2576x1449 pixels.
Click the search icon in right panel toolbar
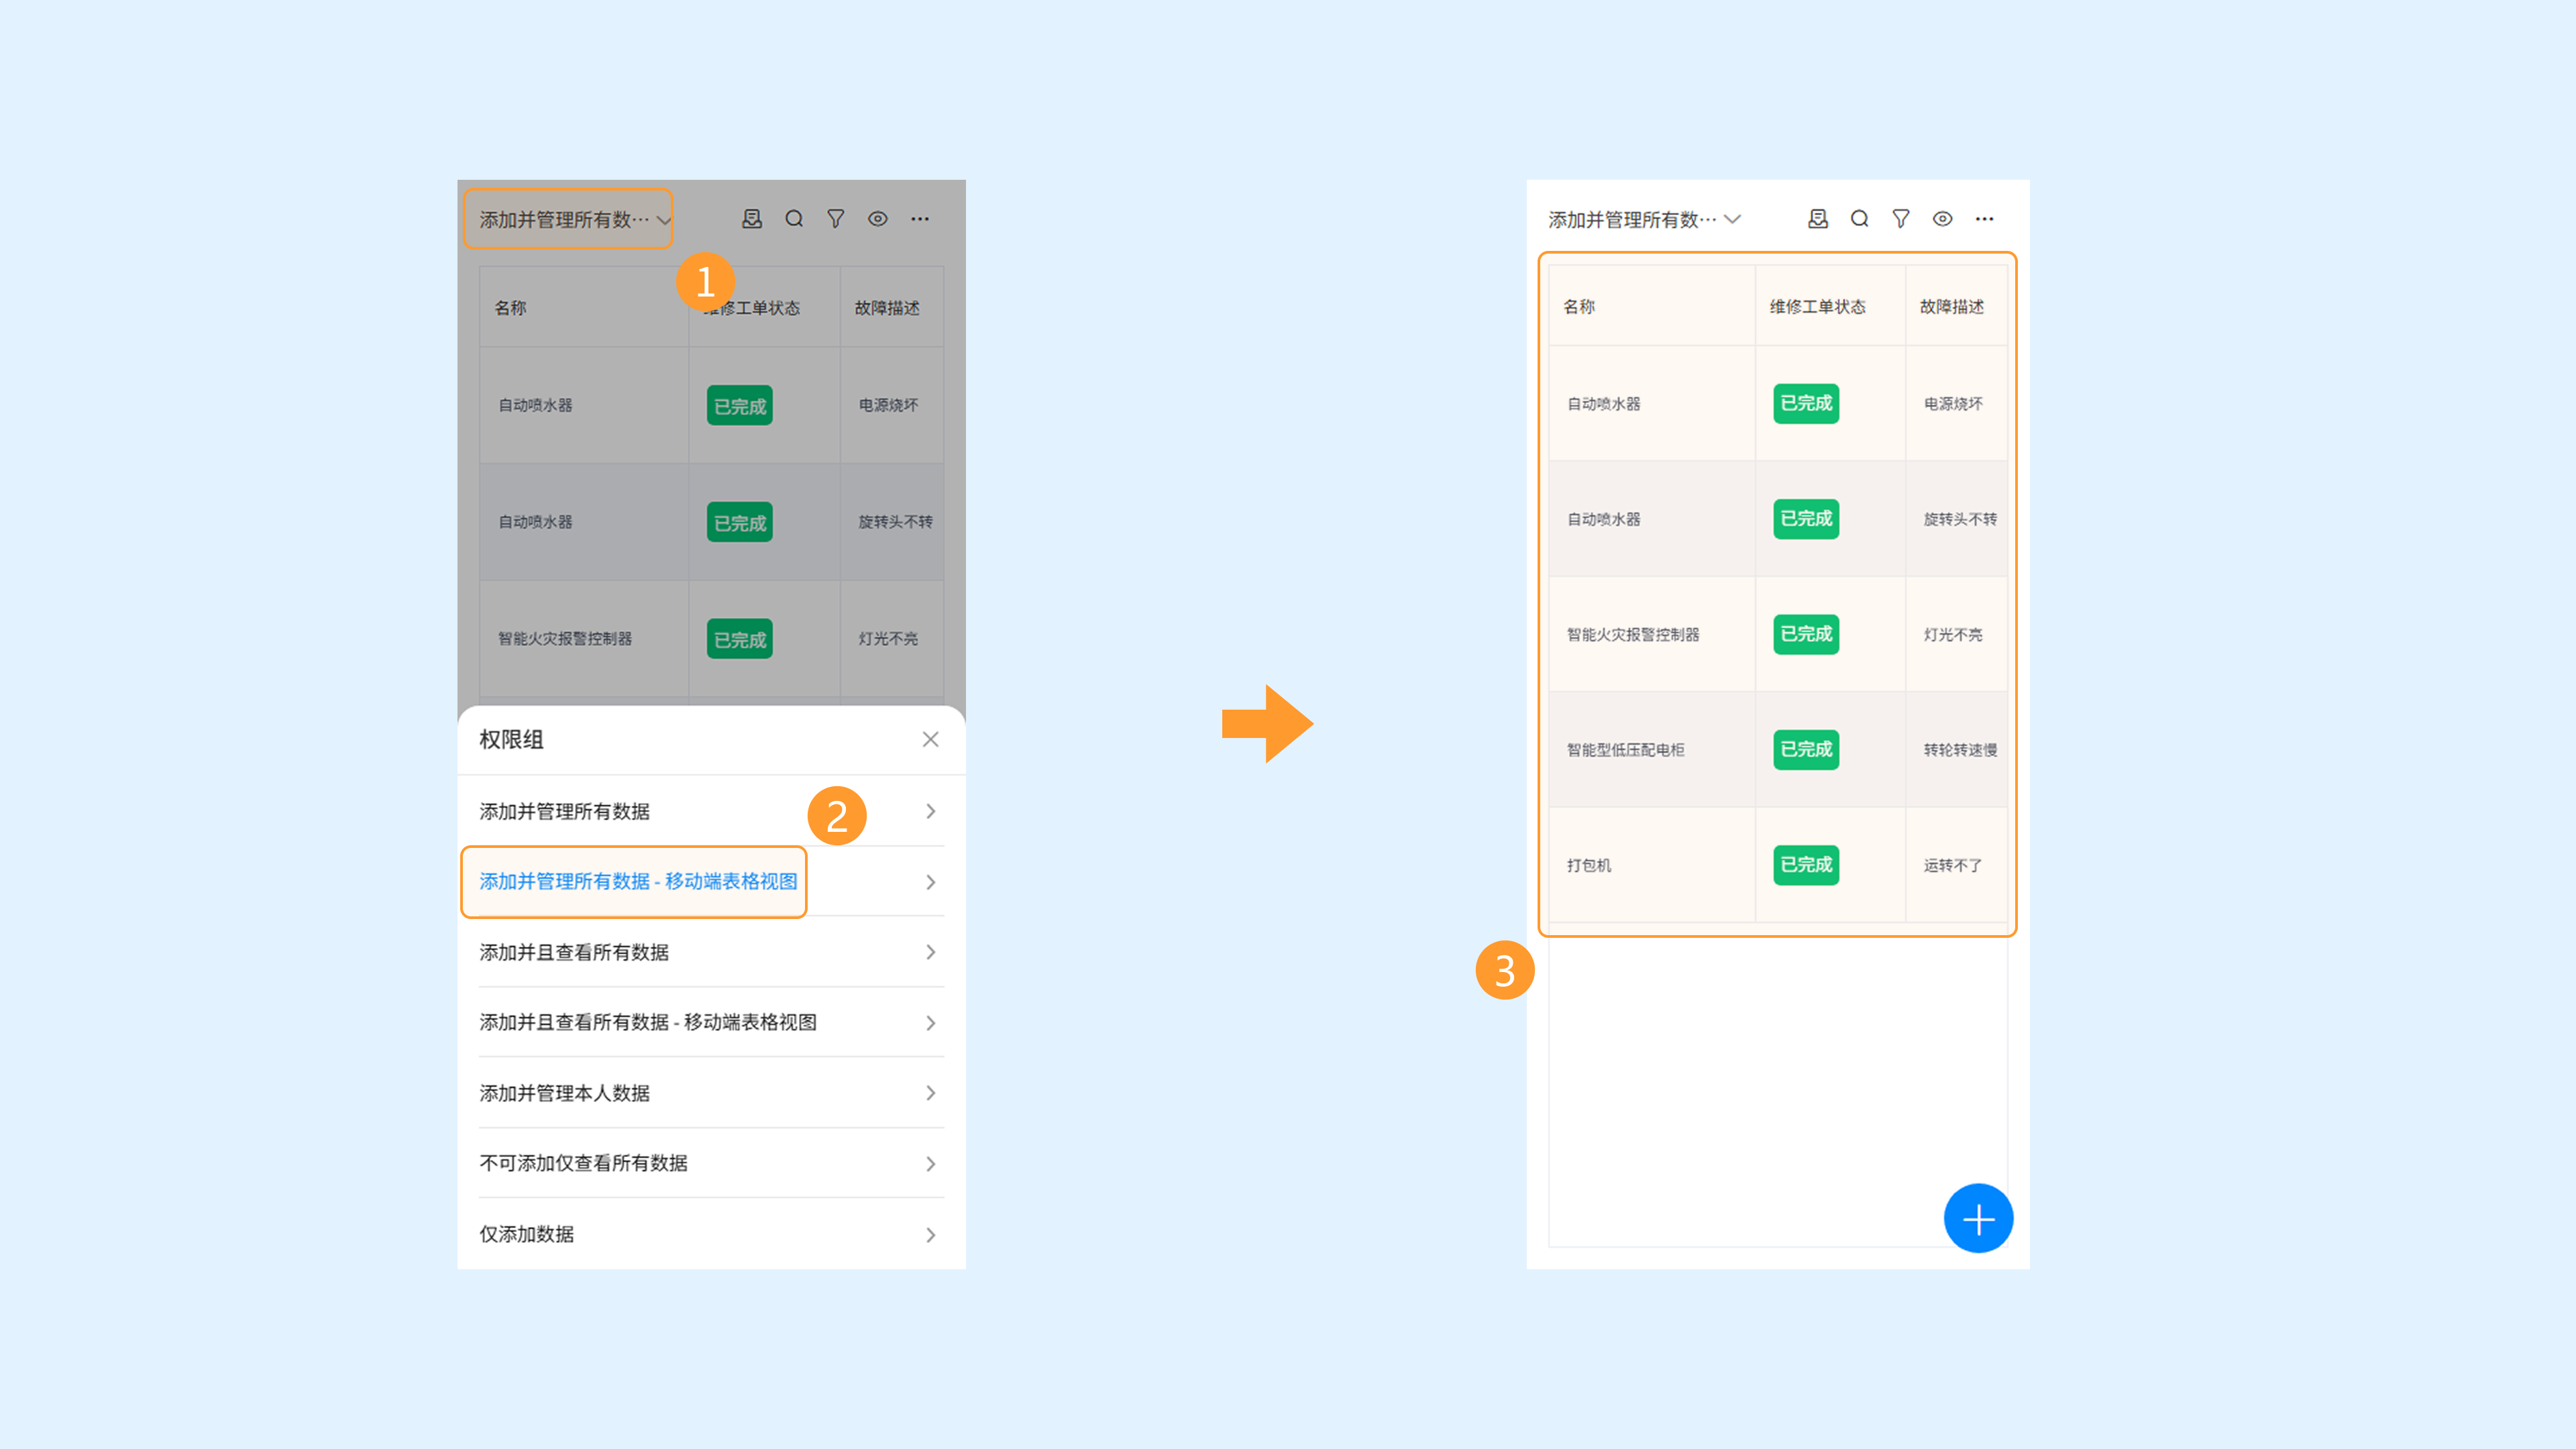(1859, 219)
